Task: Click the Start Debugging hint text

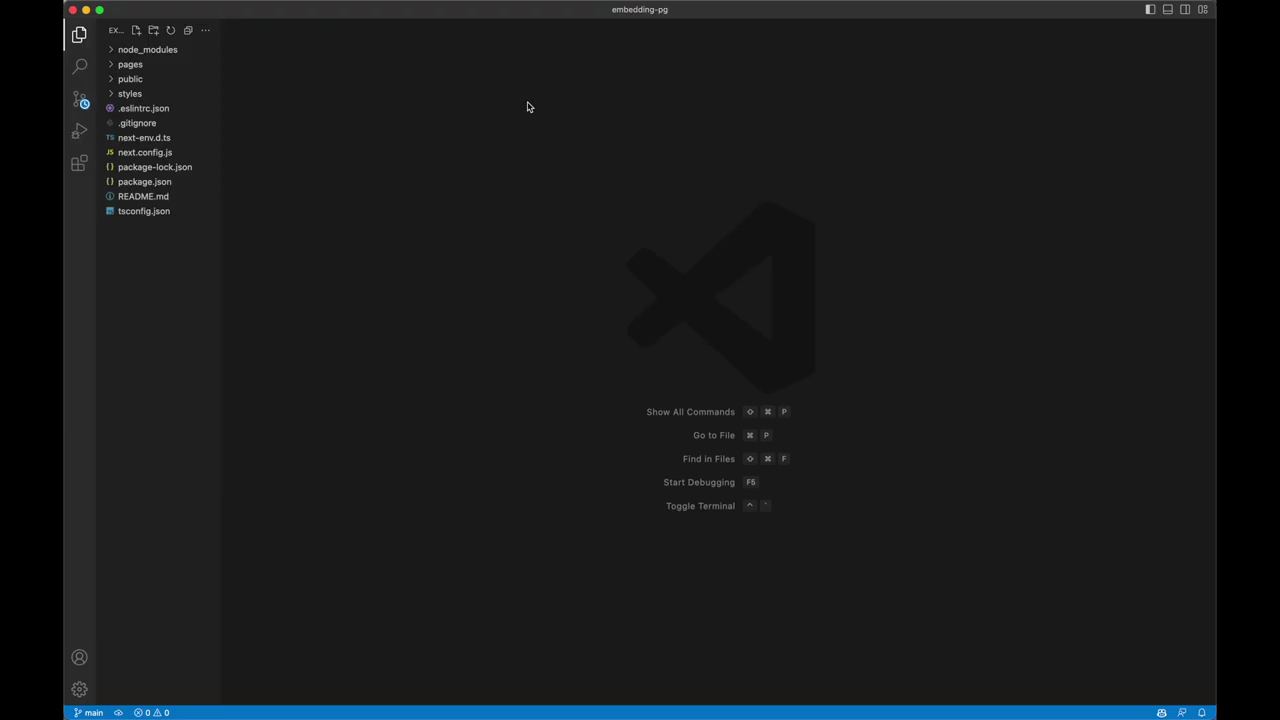Action: [x=699, y=482]
